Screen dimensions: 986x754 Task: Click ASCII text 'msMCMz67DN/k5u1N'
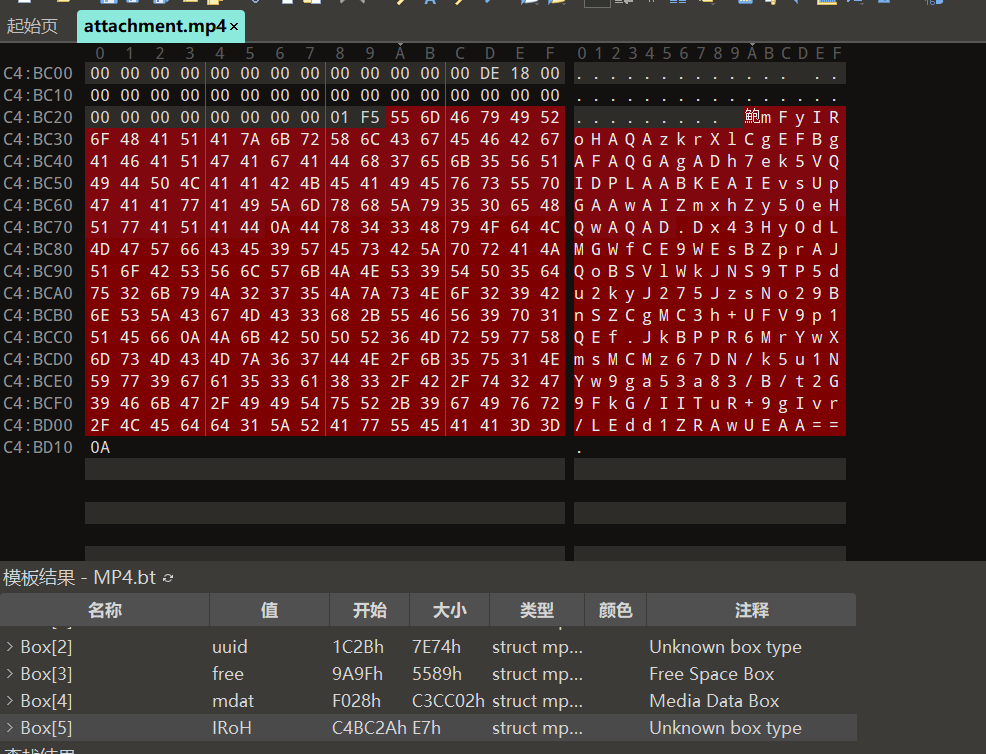click(x=707, y=359)
